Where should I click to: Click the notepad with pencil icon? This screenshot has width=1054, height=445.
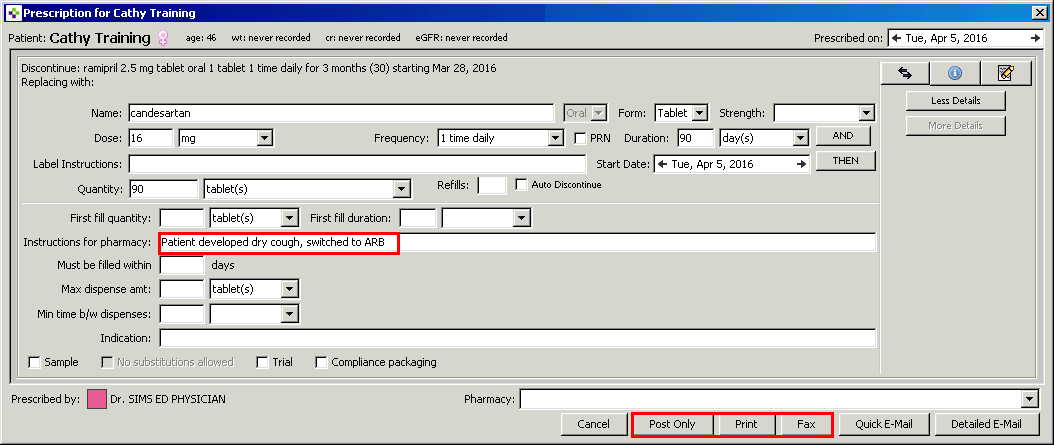(1005, 73)
